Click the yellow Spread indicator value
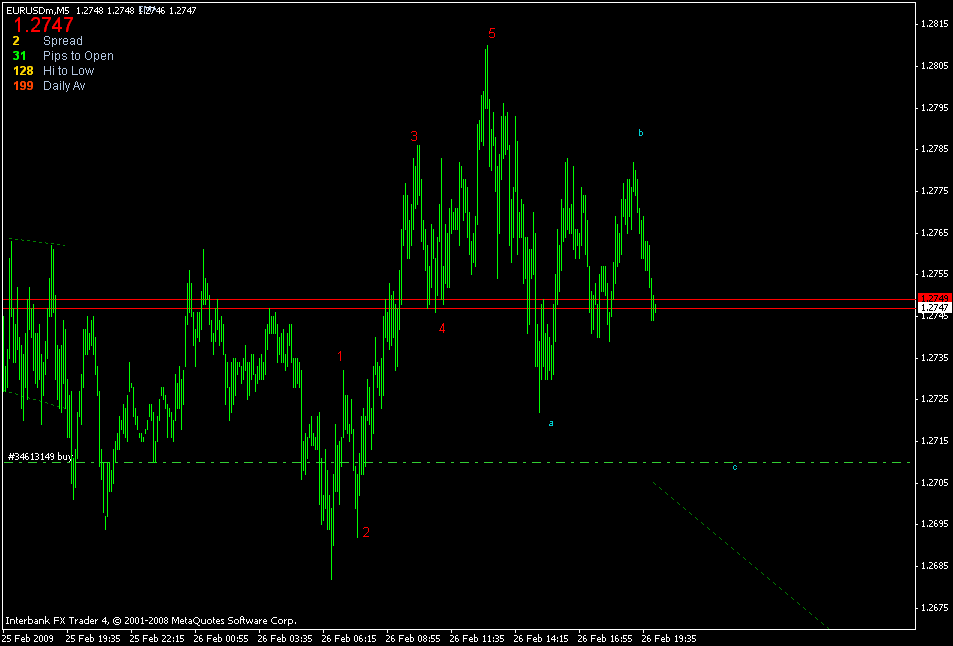This screenshot has width=953, height=646. pos(14,41)
